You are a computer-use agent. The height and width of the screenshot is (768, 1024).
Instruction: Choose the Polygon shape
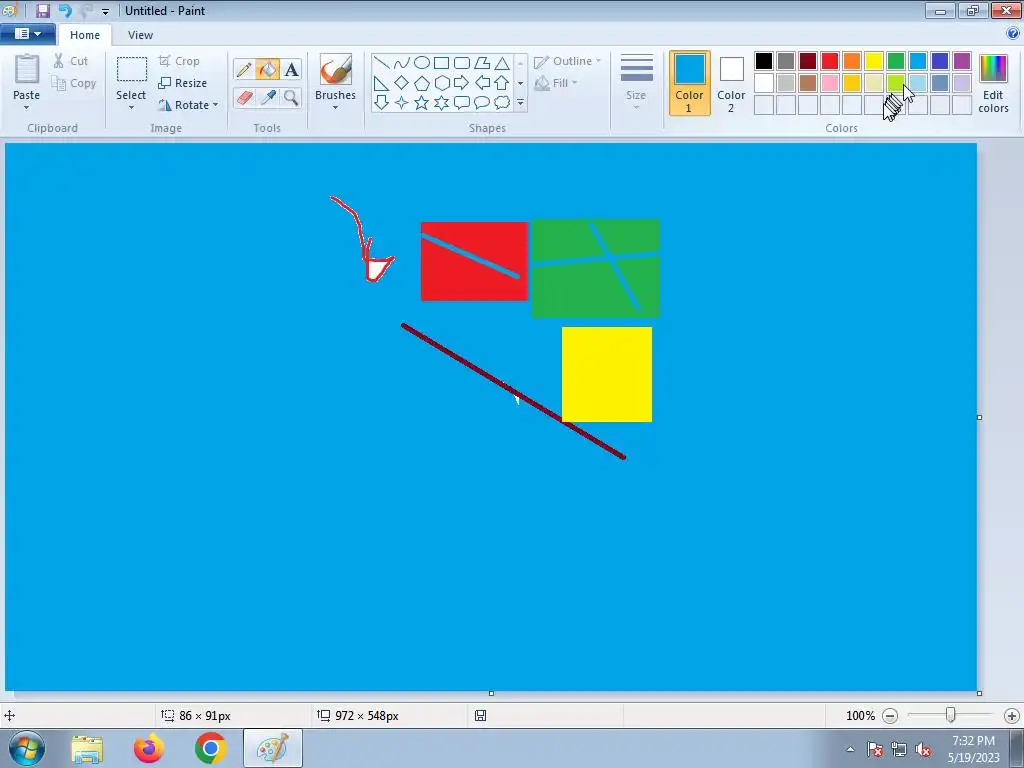coord(482,63)
